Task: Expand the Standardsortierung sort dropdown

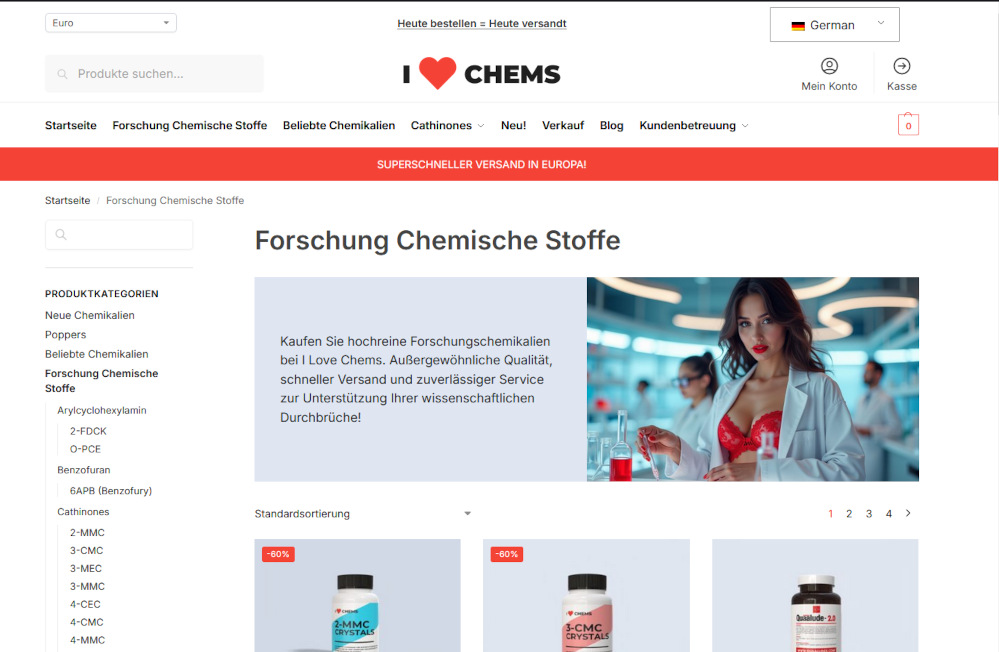Action: (363, 514)
